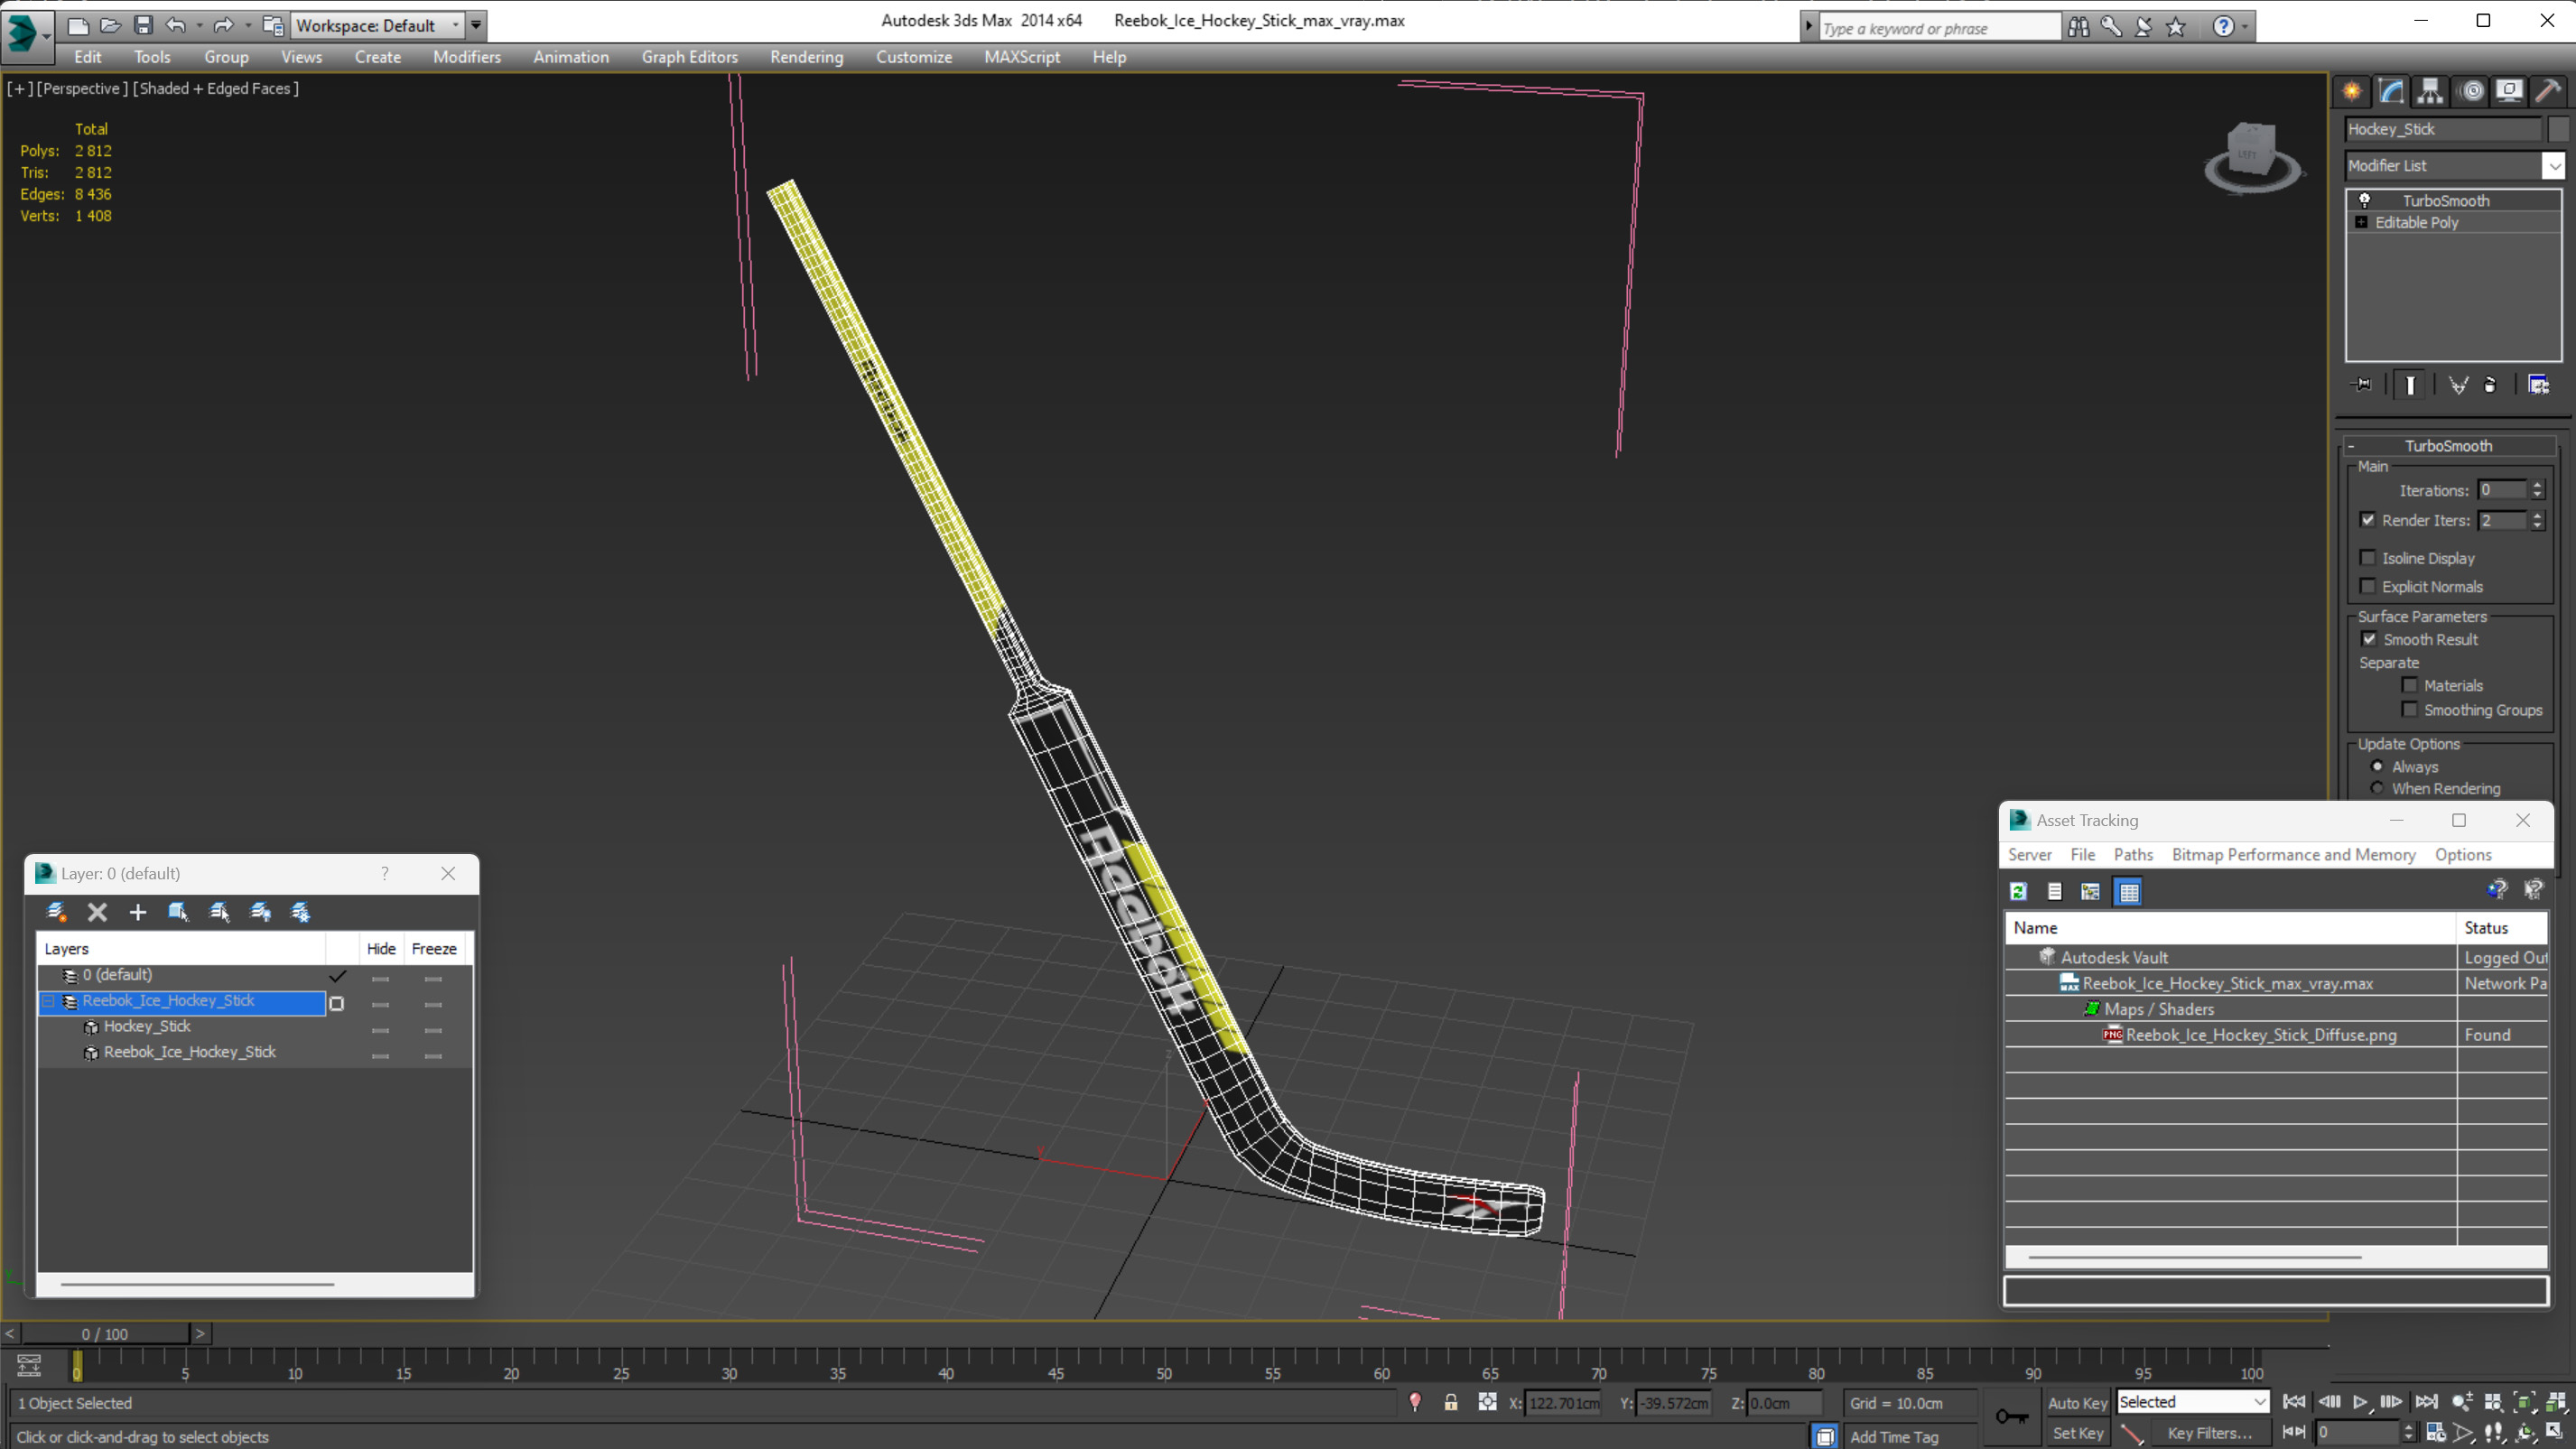Click the Hockey_Stick object name field

[x=2442, y=129]
